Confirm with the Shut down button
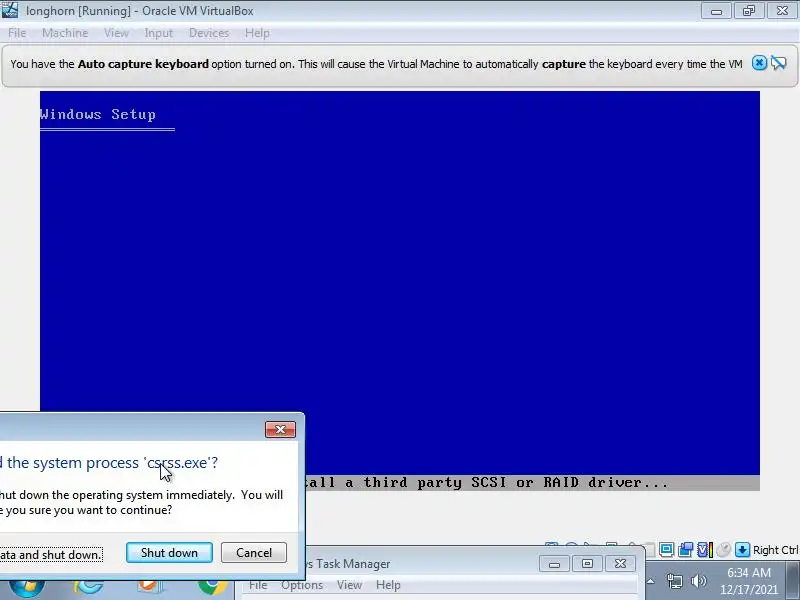Screen dimensions: 800x600 [x=169, y=553]
